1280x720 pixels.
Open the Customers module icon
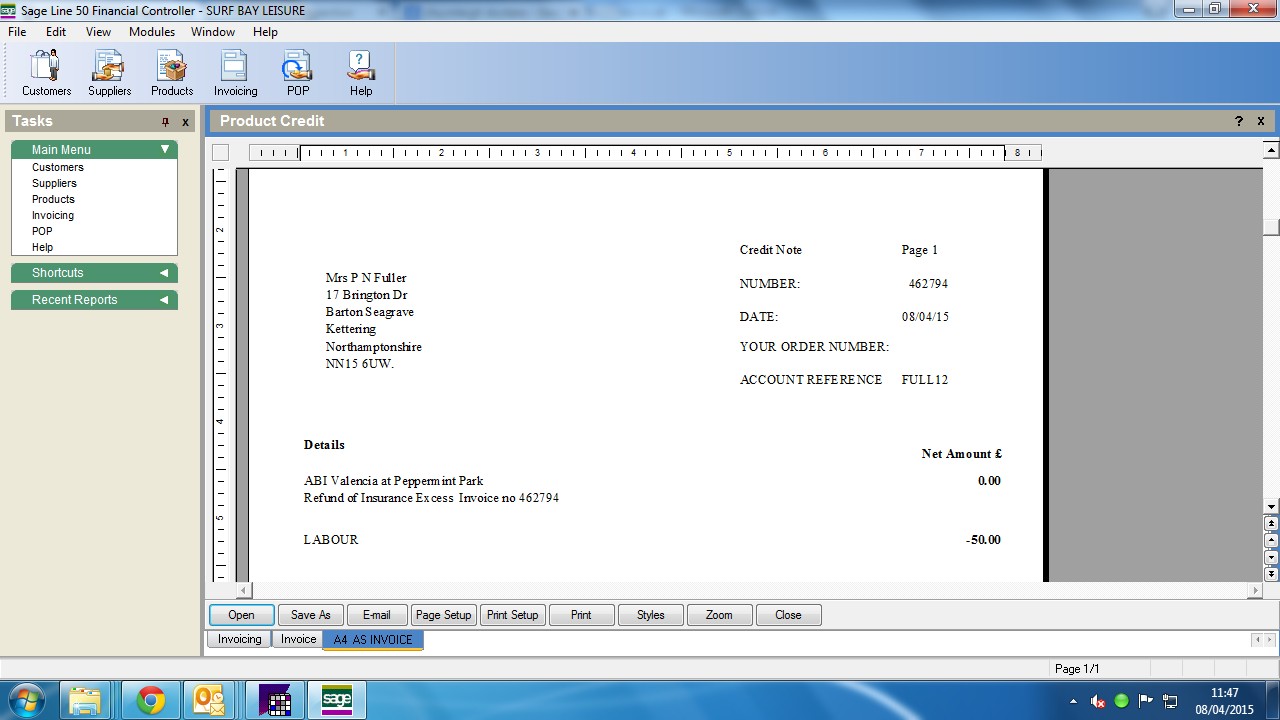point(46,72)
